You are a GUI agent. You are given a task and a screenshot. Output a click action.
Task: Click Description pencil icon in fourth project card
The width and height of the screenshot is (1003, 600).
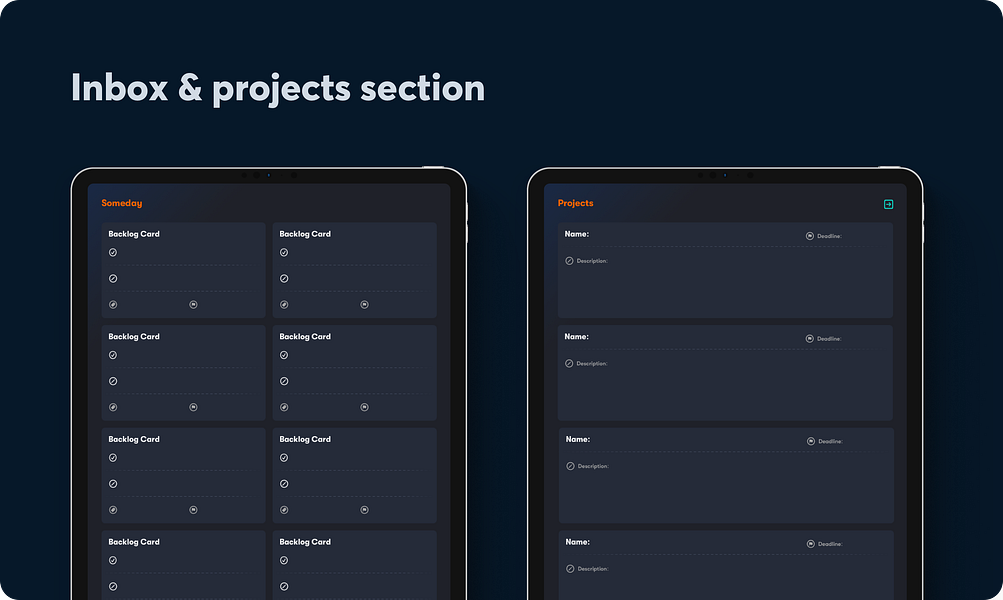[571, 569]
